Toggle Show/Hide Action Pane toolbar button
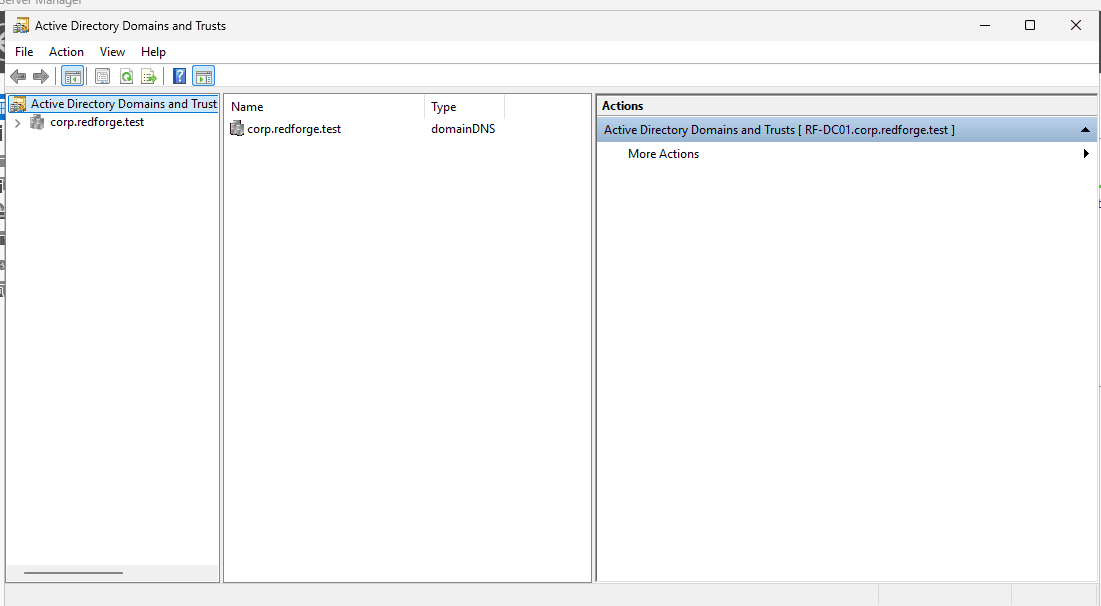 (x=204, y=76)
